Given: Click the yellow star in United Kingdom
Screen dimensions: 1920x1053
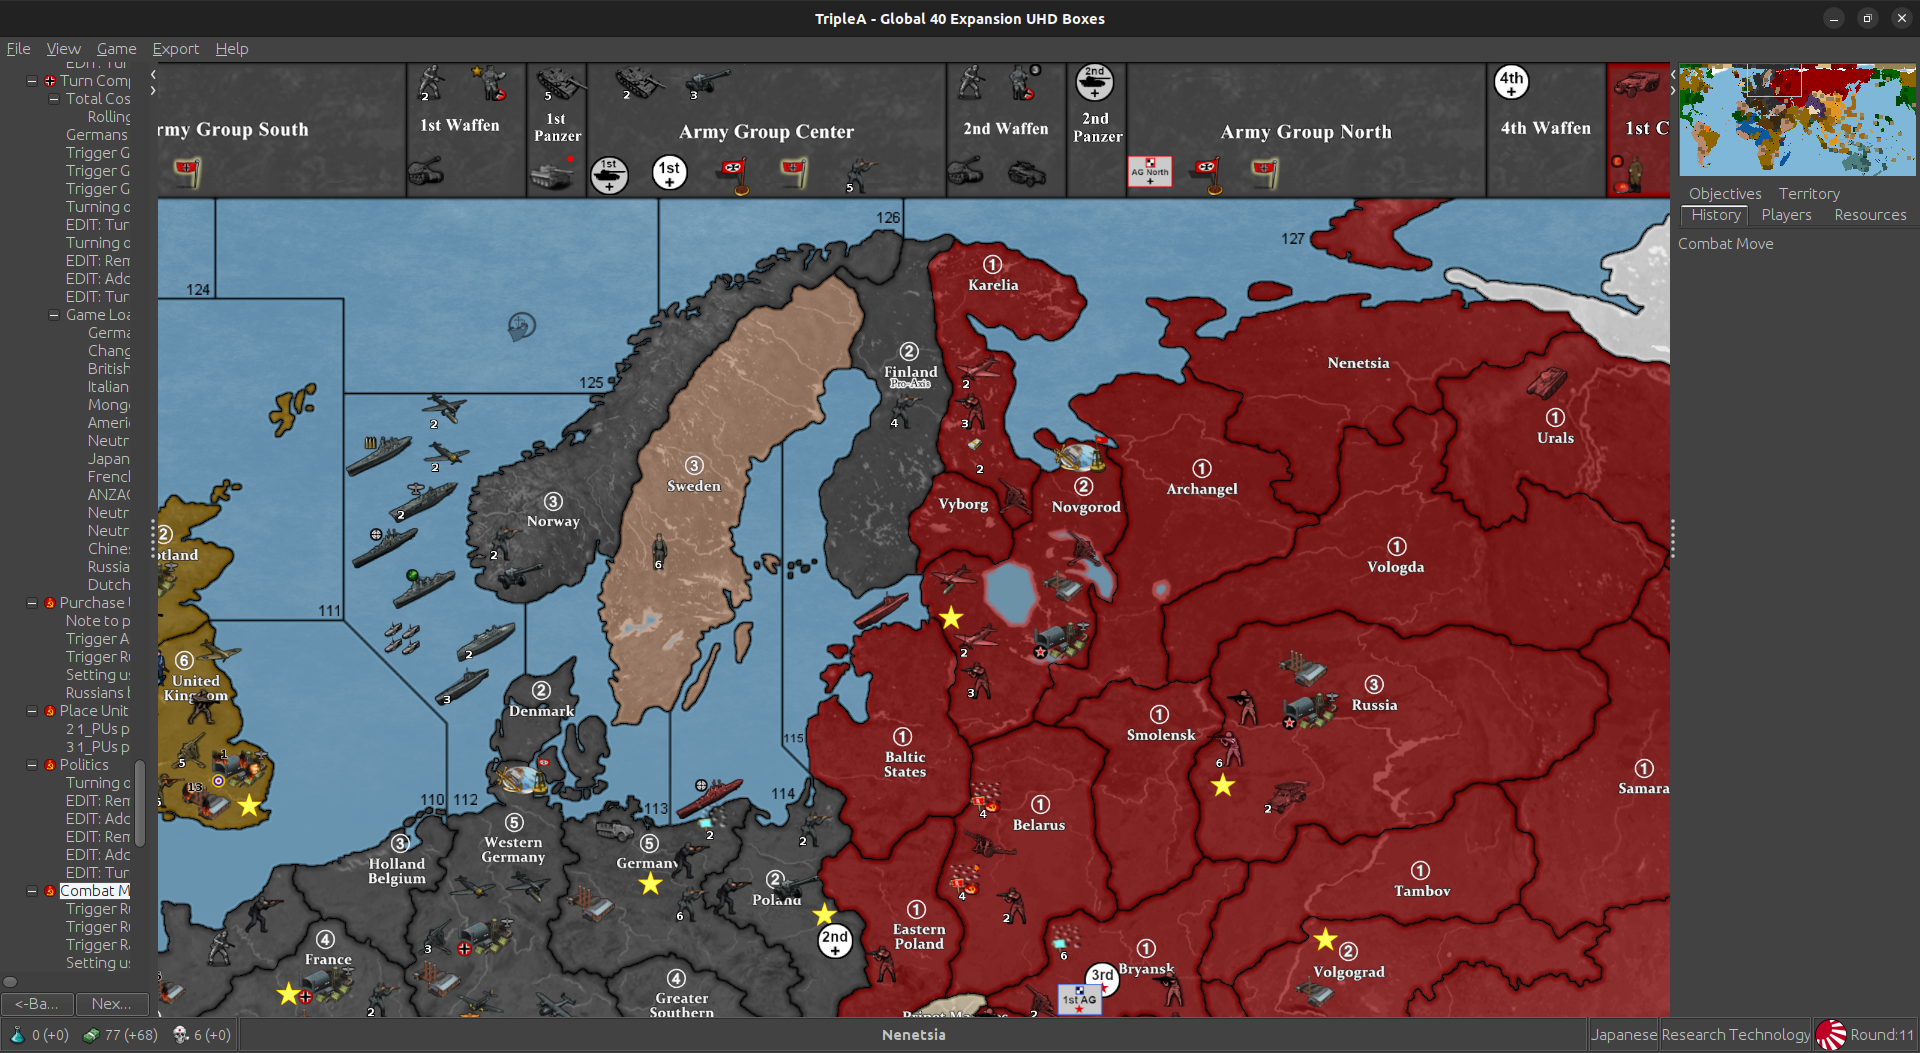Looking at the screenshot, I should [x=249, y=806].
